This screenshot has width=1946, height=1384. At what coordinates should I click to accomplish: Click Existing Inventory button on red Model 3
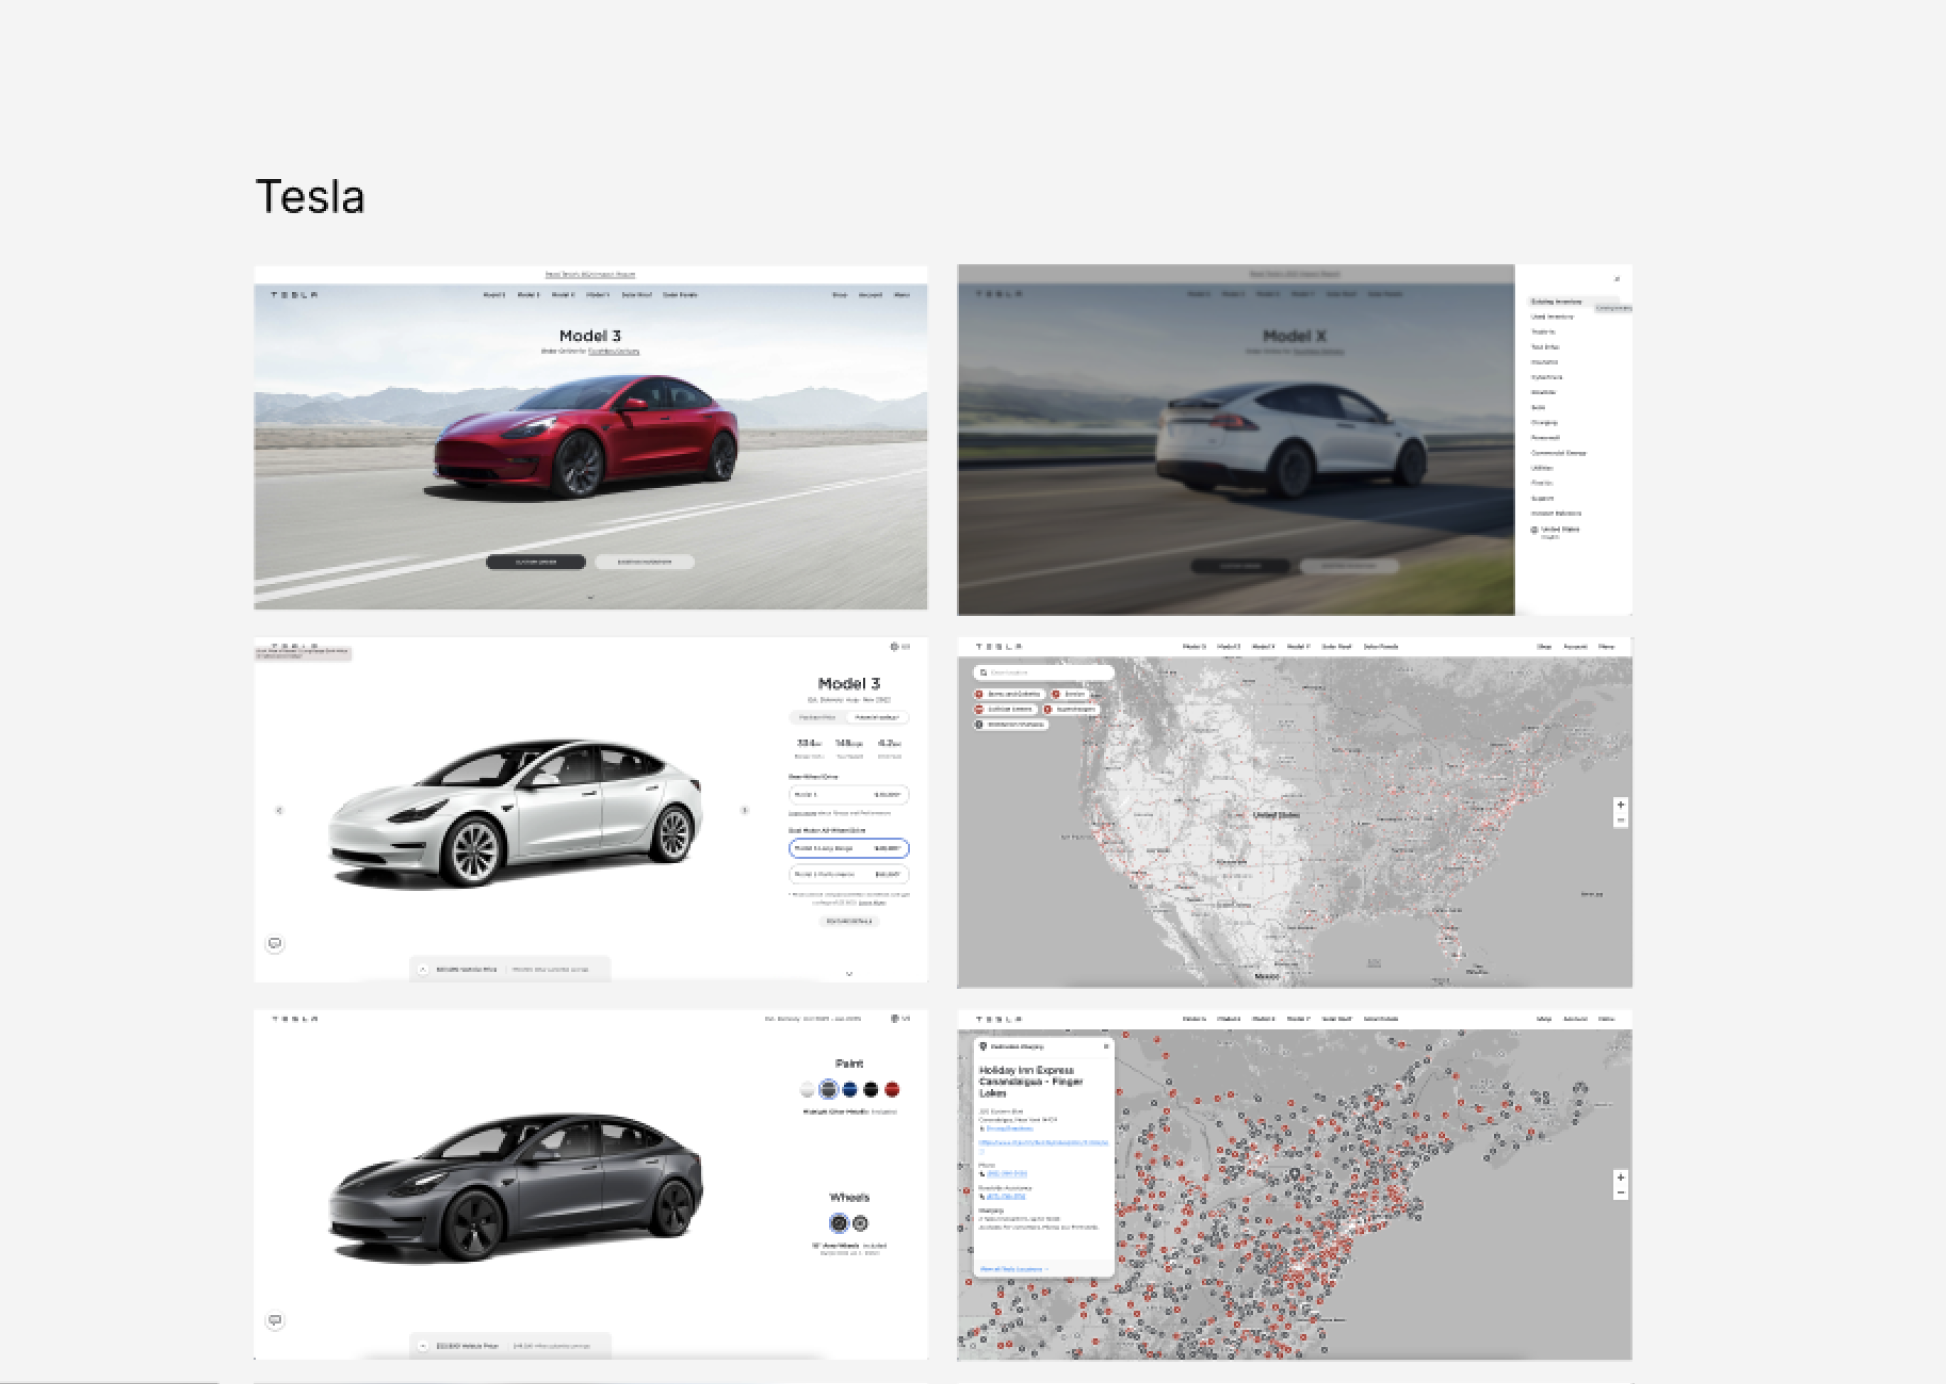(x=644, y=562)
